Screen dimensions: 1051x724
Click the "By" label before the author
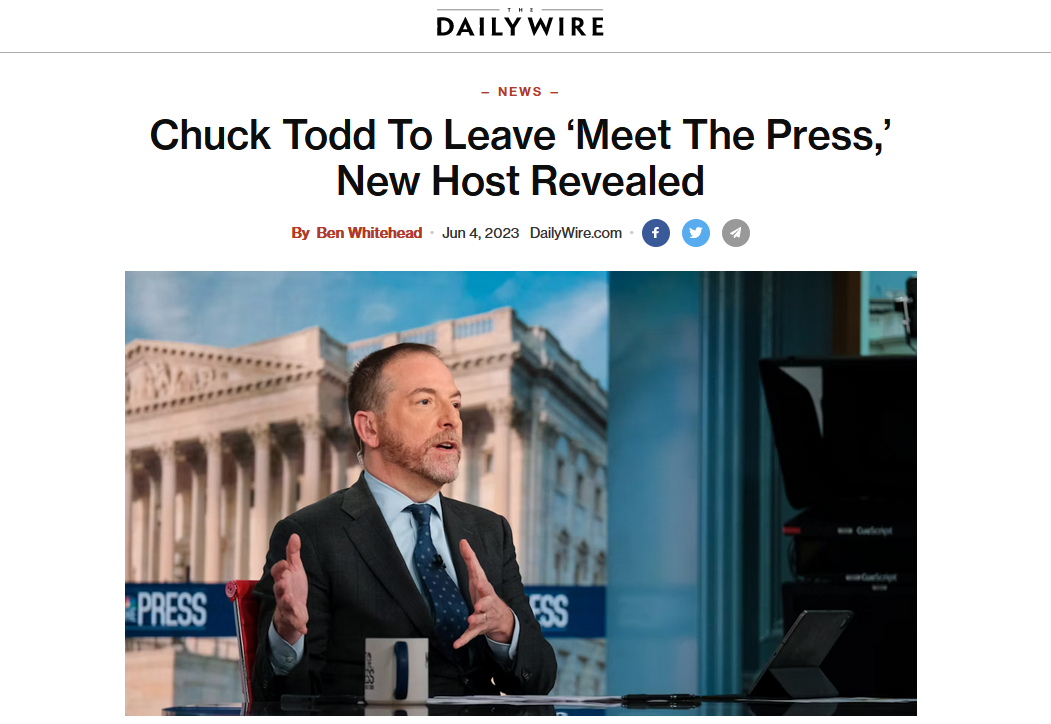pyautogui.click(x=300, y=233)
